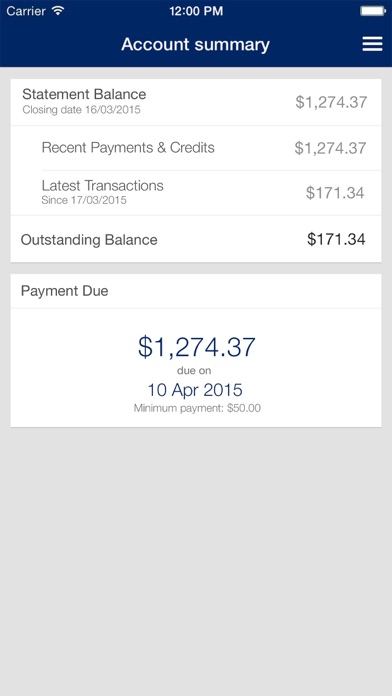Image resolution: width=392 pixels, height=696 pixels.
Task: Tap the Account summary title
Action: [x=195, y=44]
